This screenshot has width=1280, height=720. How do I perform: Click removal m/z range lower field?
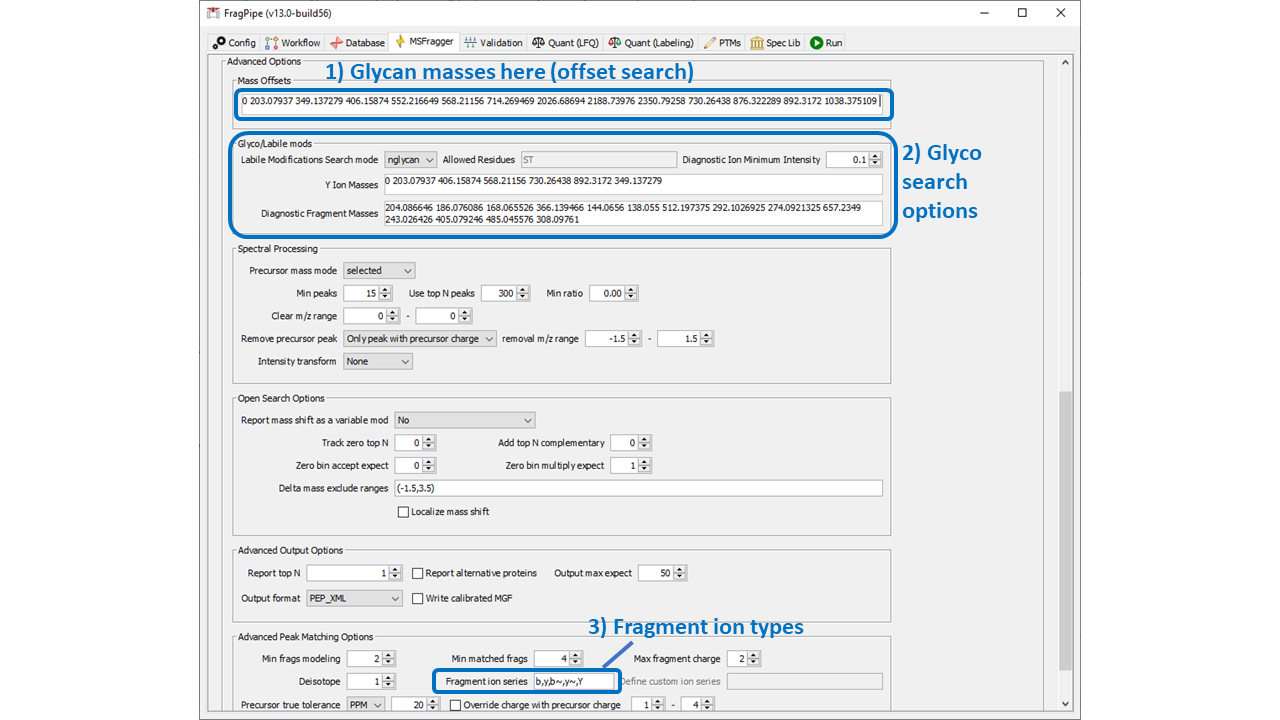tap(607, 339)
